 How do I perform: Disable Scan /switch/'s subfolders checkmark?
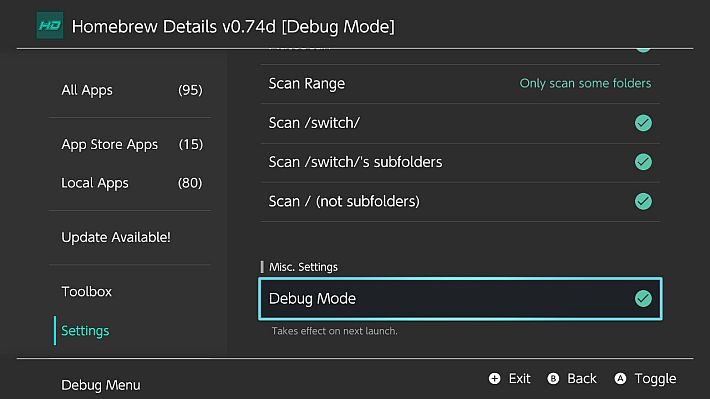[x=643, y=162]
